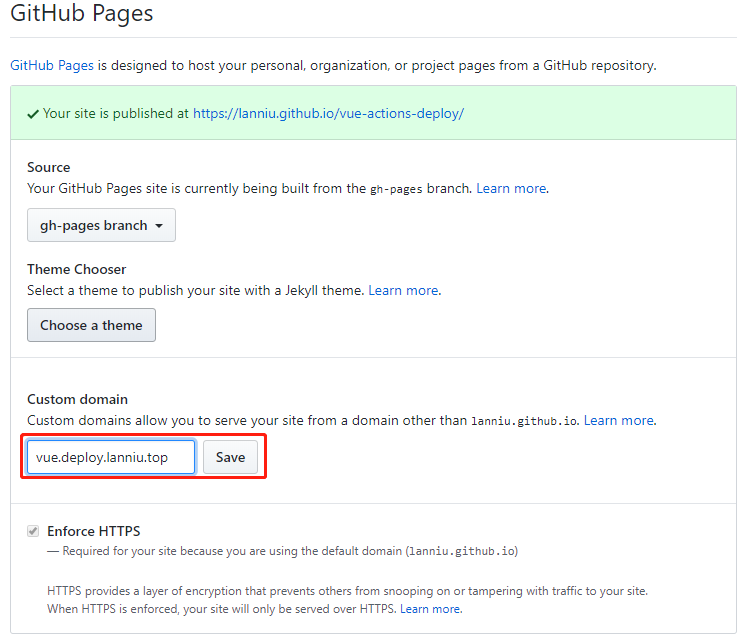The image size is (751, 642).
Task: Focus the custom domain input field
Action: coord(111,457)
